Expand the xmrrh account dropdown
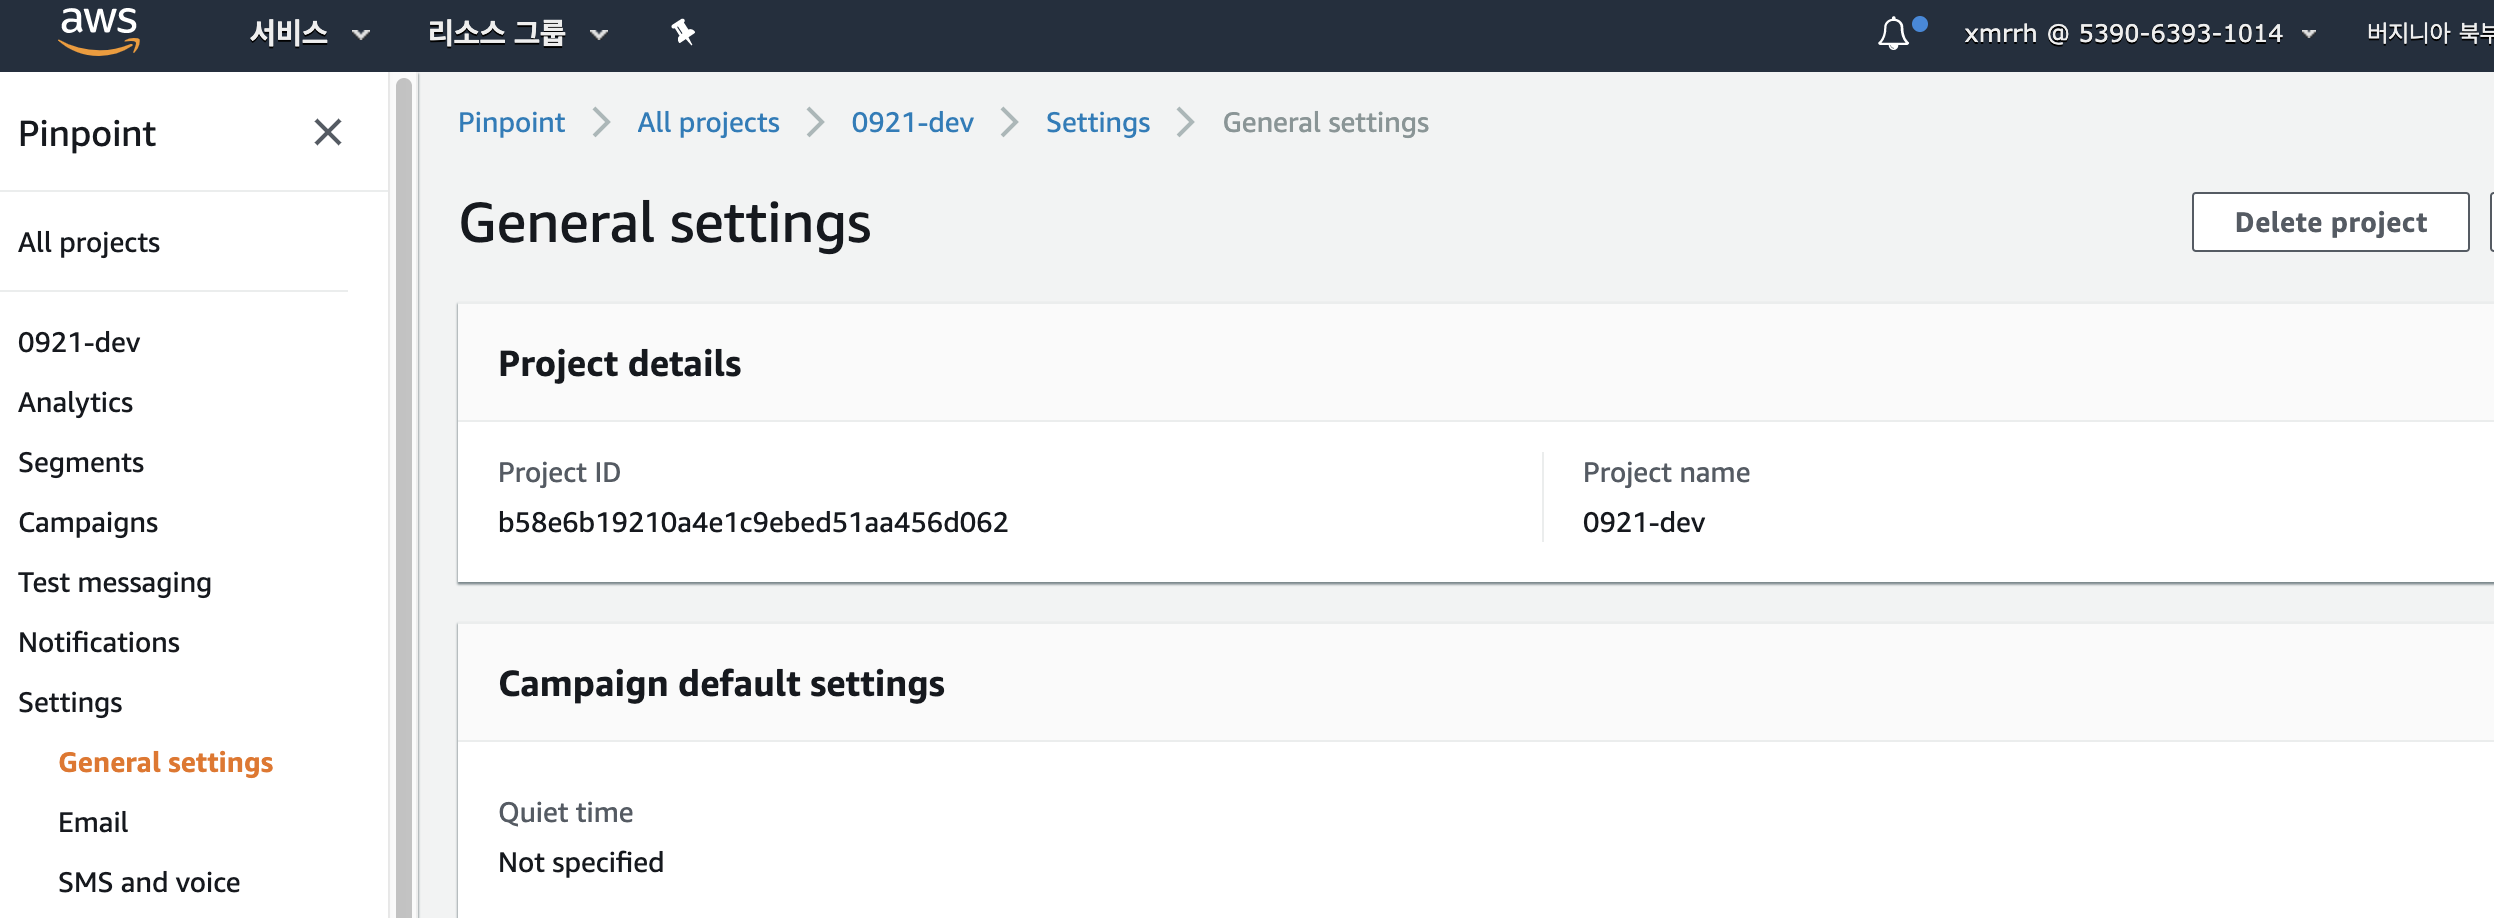This screenshot has width=2494, height=918. pyautogui.click(x=2140, y=34)
